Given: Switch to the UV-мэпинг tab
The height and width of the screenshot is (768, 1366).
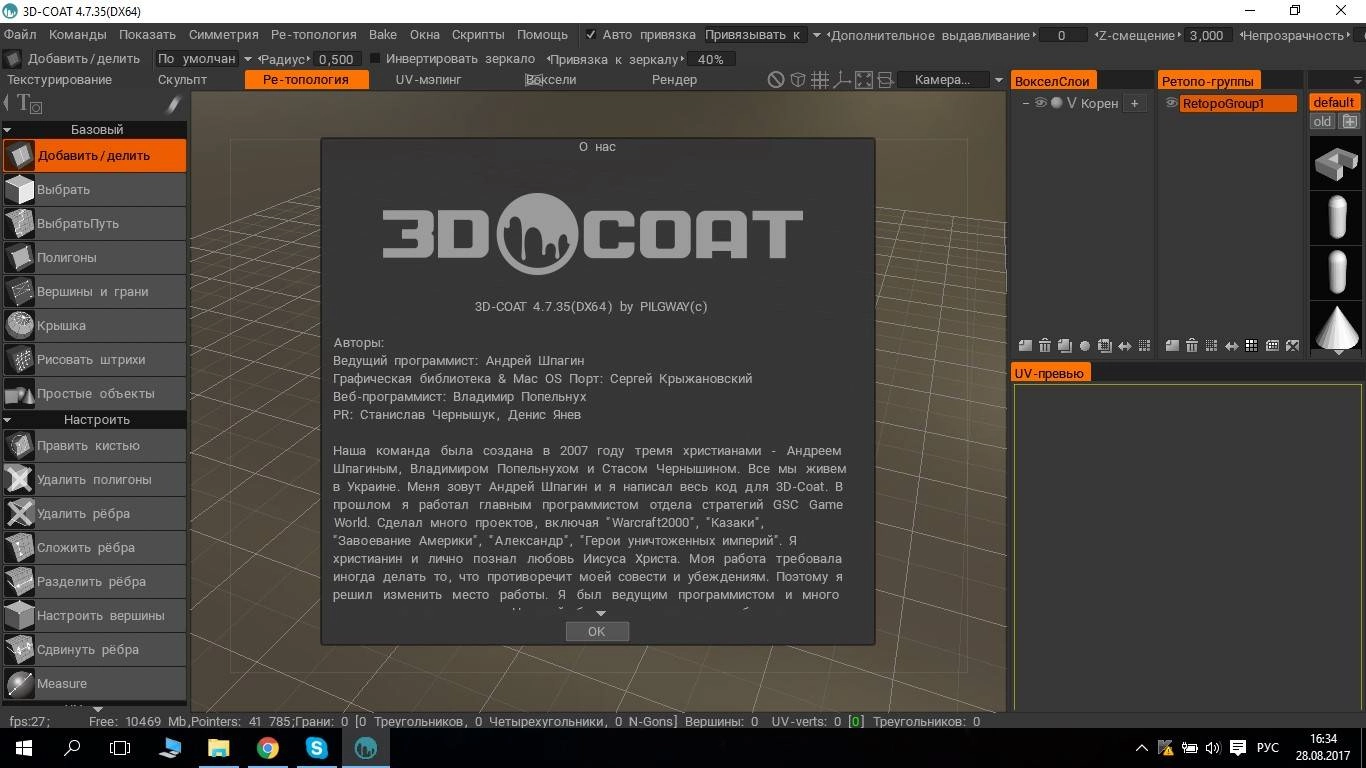Looking at the screenshot, I should (x=428, y=80).
